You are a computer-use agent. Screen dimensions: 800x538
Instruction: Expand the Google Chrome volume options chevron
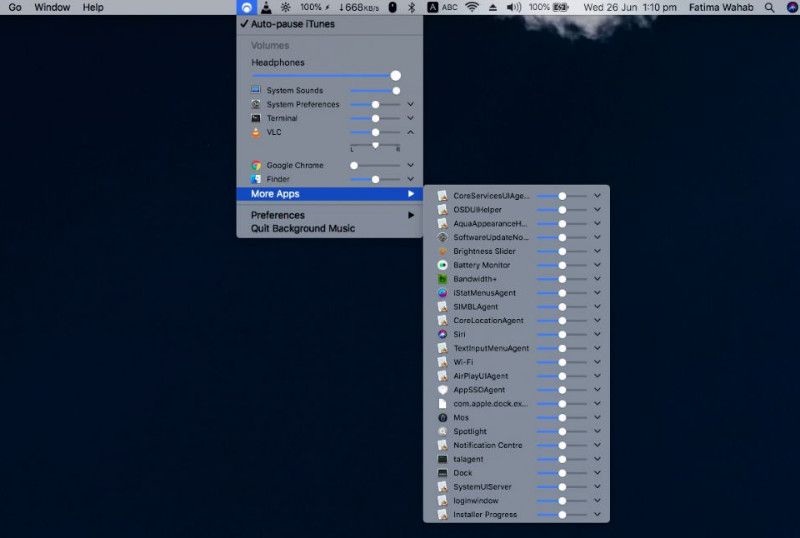(x=410, y=165)
